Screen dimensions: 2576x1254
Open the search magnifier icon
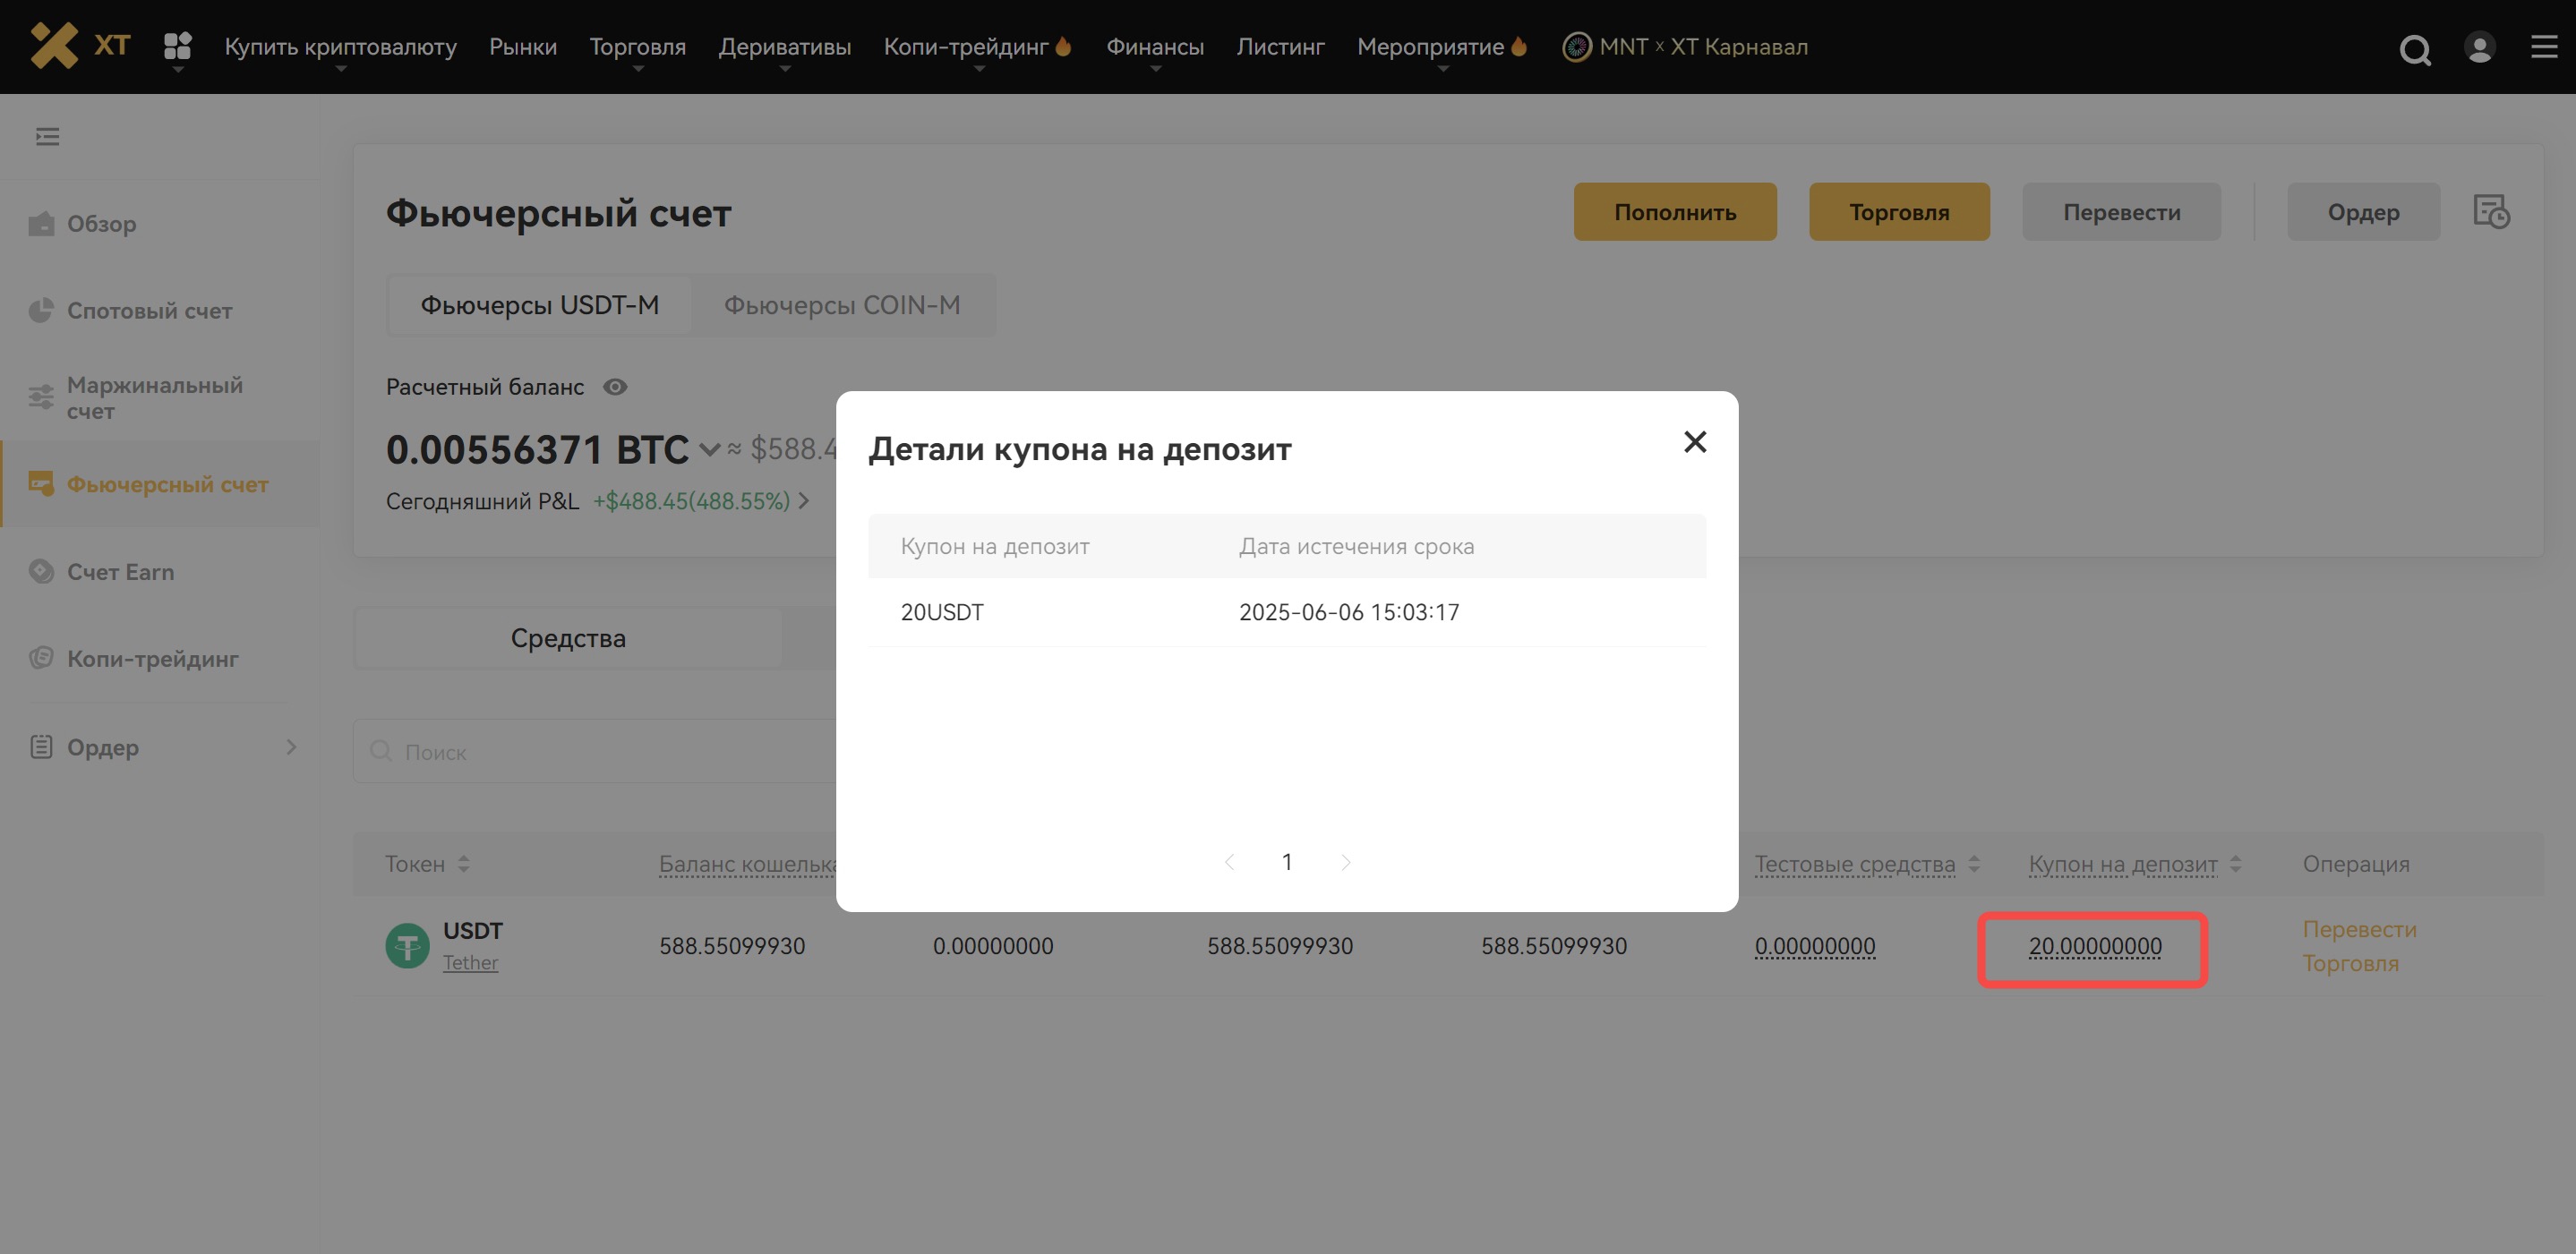click(2414, 48)
